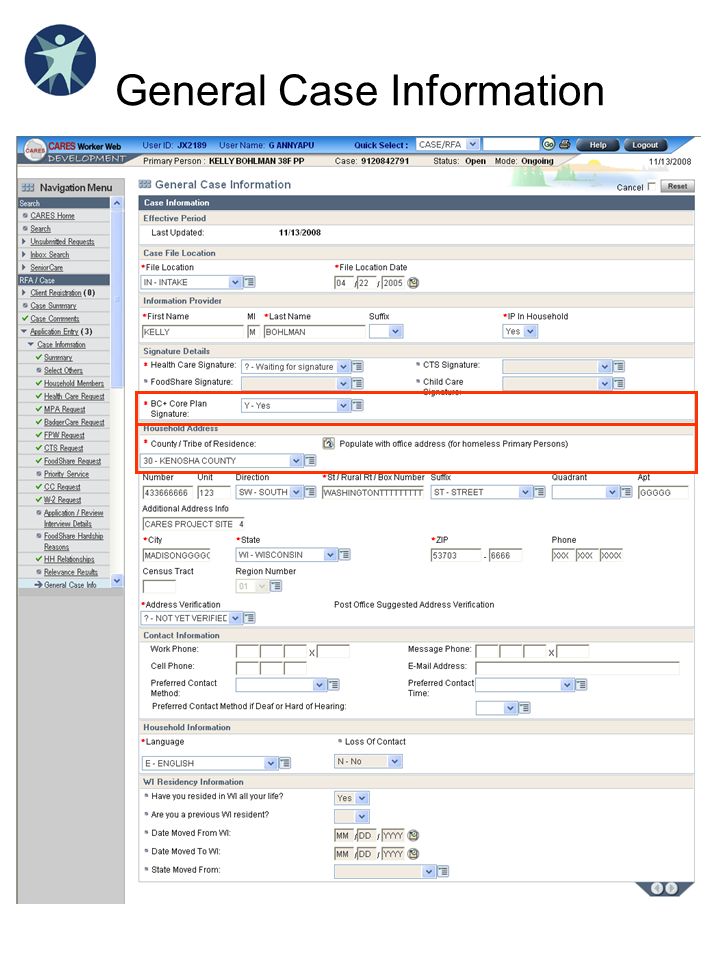Click the navigation menu scroll down arrow
720x960 pixels.
[117, 580]
